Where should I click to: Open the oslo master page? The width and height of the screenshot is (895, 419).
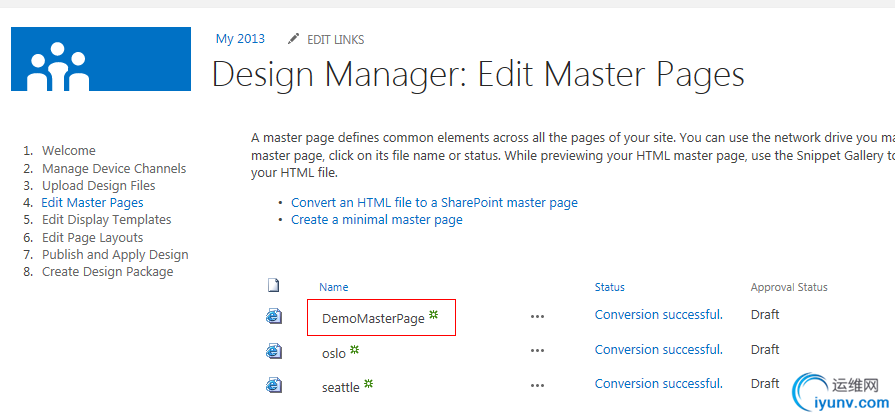334,353
